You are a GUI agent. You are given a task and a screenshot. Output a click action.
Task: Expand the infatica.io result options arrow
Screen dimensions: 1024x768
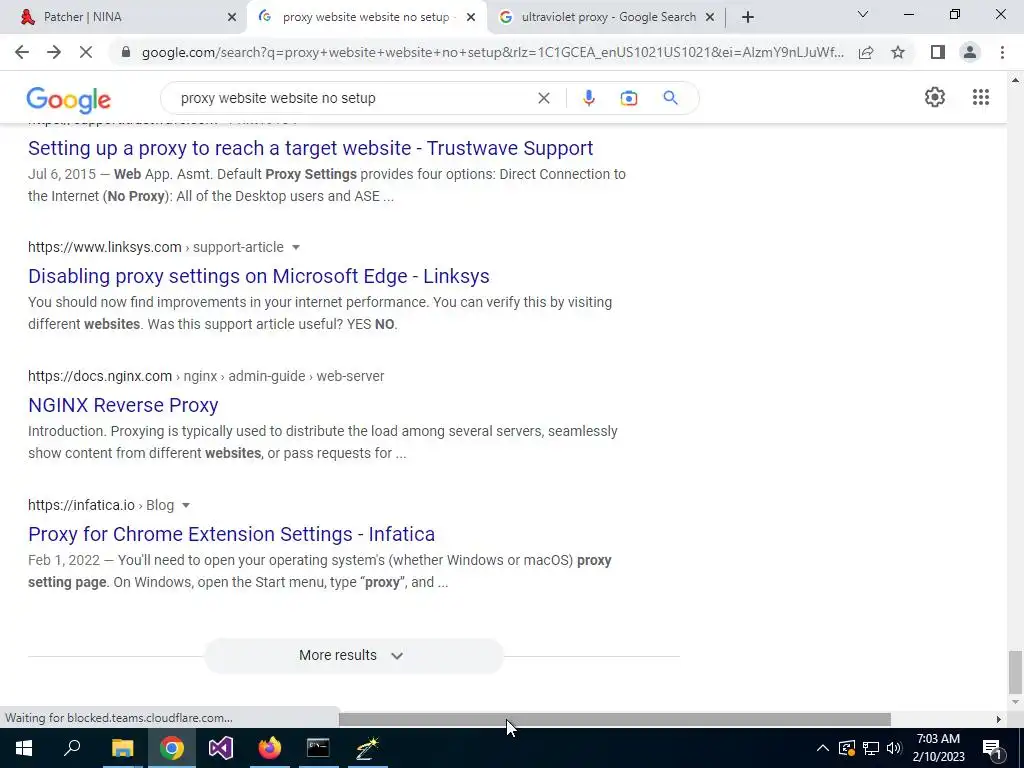pyautogui.click(x=185, y=505)
